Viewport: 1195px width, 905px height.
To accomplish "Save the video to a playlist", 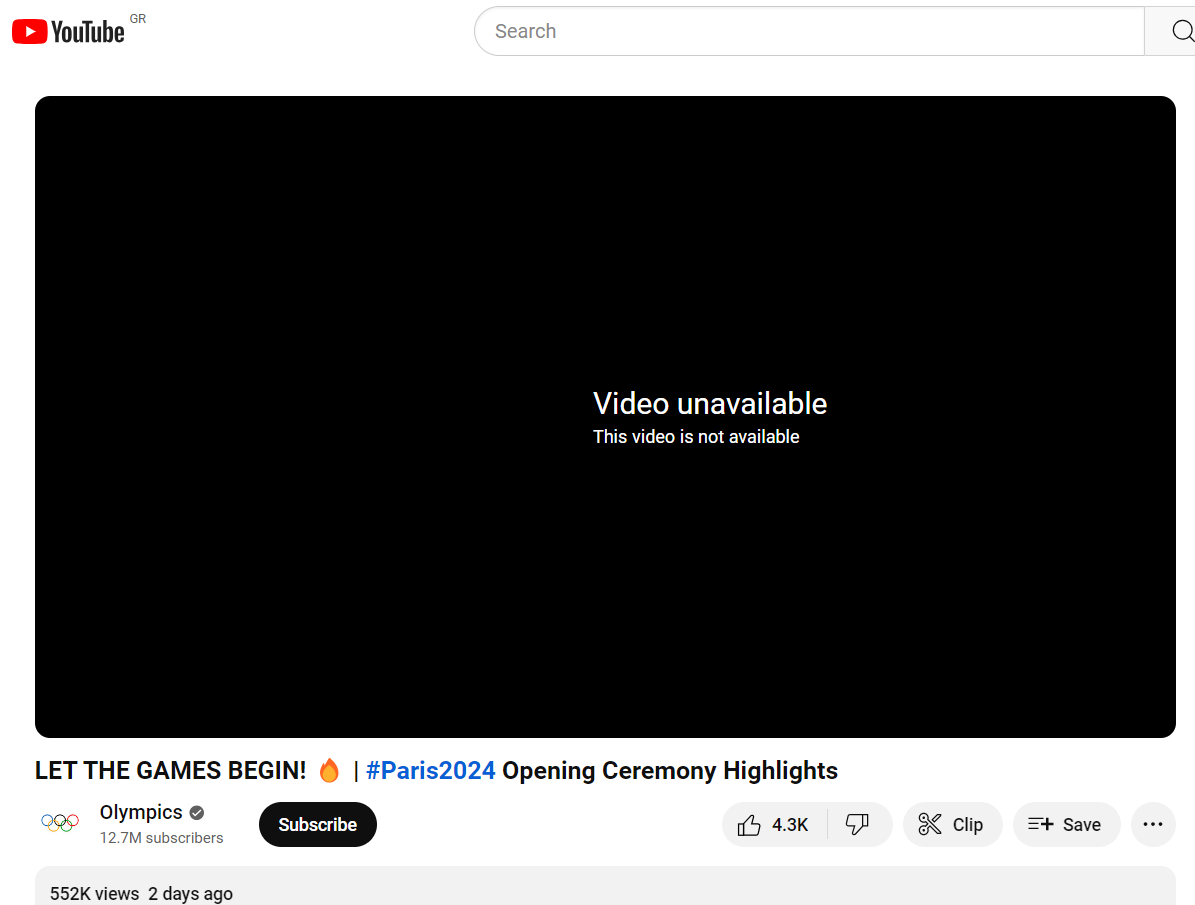I will (1066, 825).
